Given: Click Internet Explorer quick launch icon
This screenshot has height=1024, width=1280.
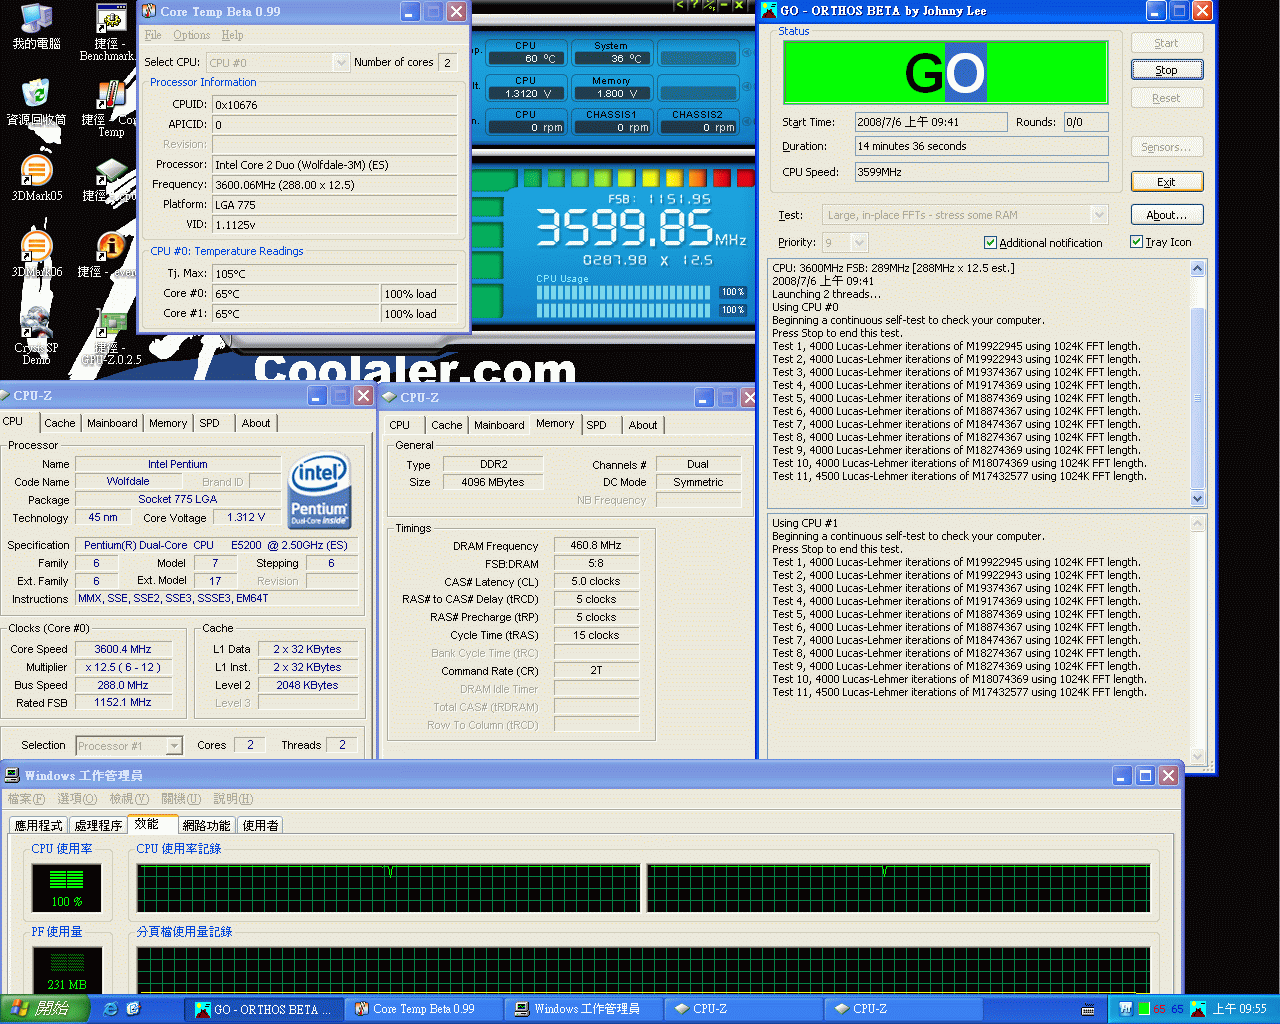Looking at the screenshot, I should tap(110, 1009).
